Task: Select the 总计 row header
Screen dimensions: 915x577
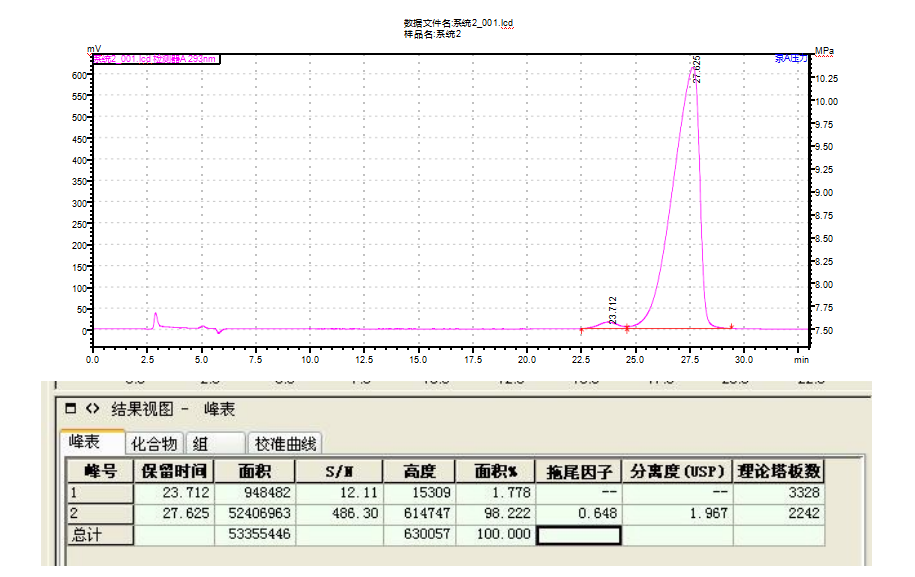Action: (100, 535)
